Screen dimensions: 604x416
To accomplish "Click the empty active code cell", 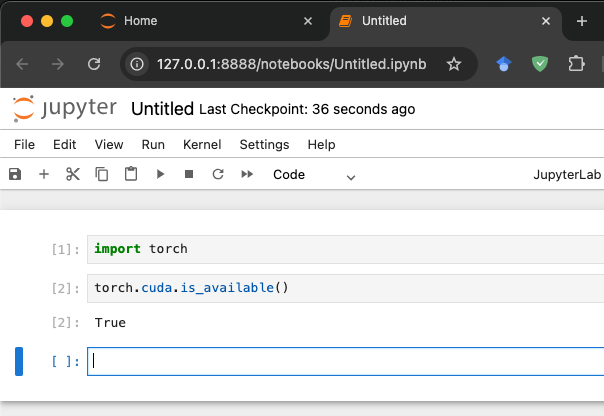I will pyautogui.click(x=345, y=361).
